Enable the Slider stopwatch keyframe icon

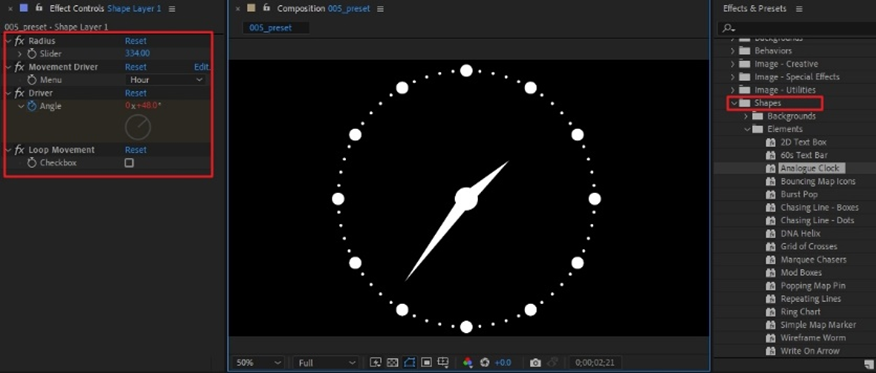[32, 54]
